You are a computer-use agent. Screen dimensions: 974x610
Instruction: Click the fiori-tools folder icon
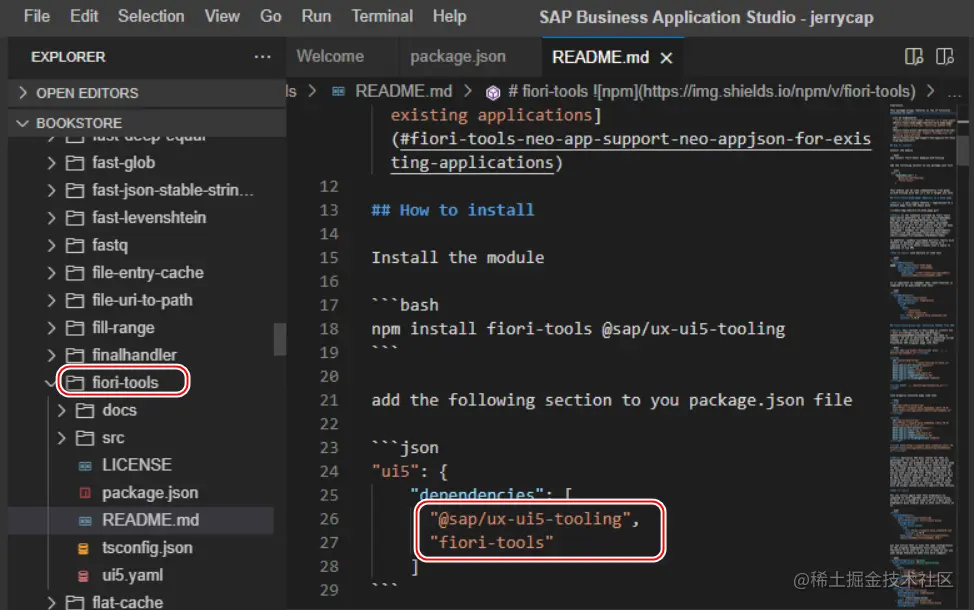[75, 383]
